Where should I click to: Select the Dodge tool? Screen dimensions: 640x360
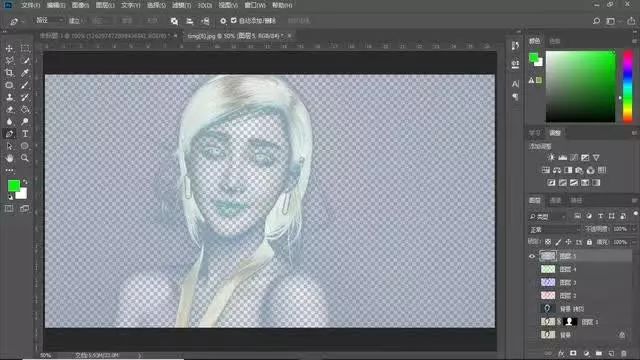[24, 121]
